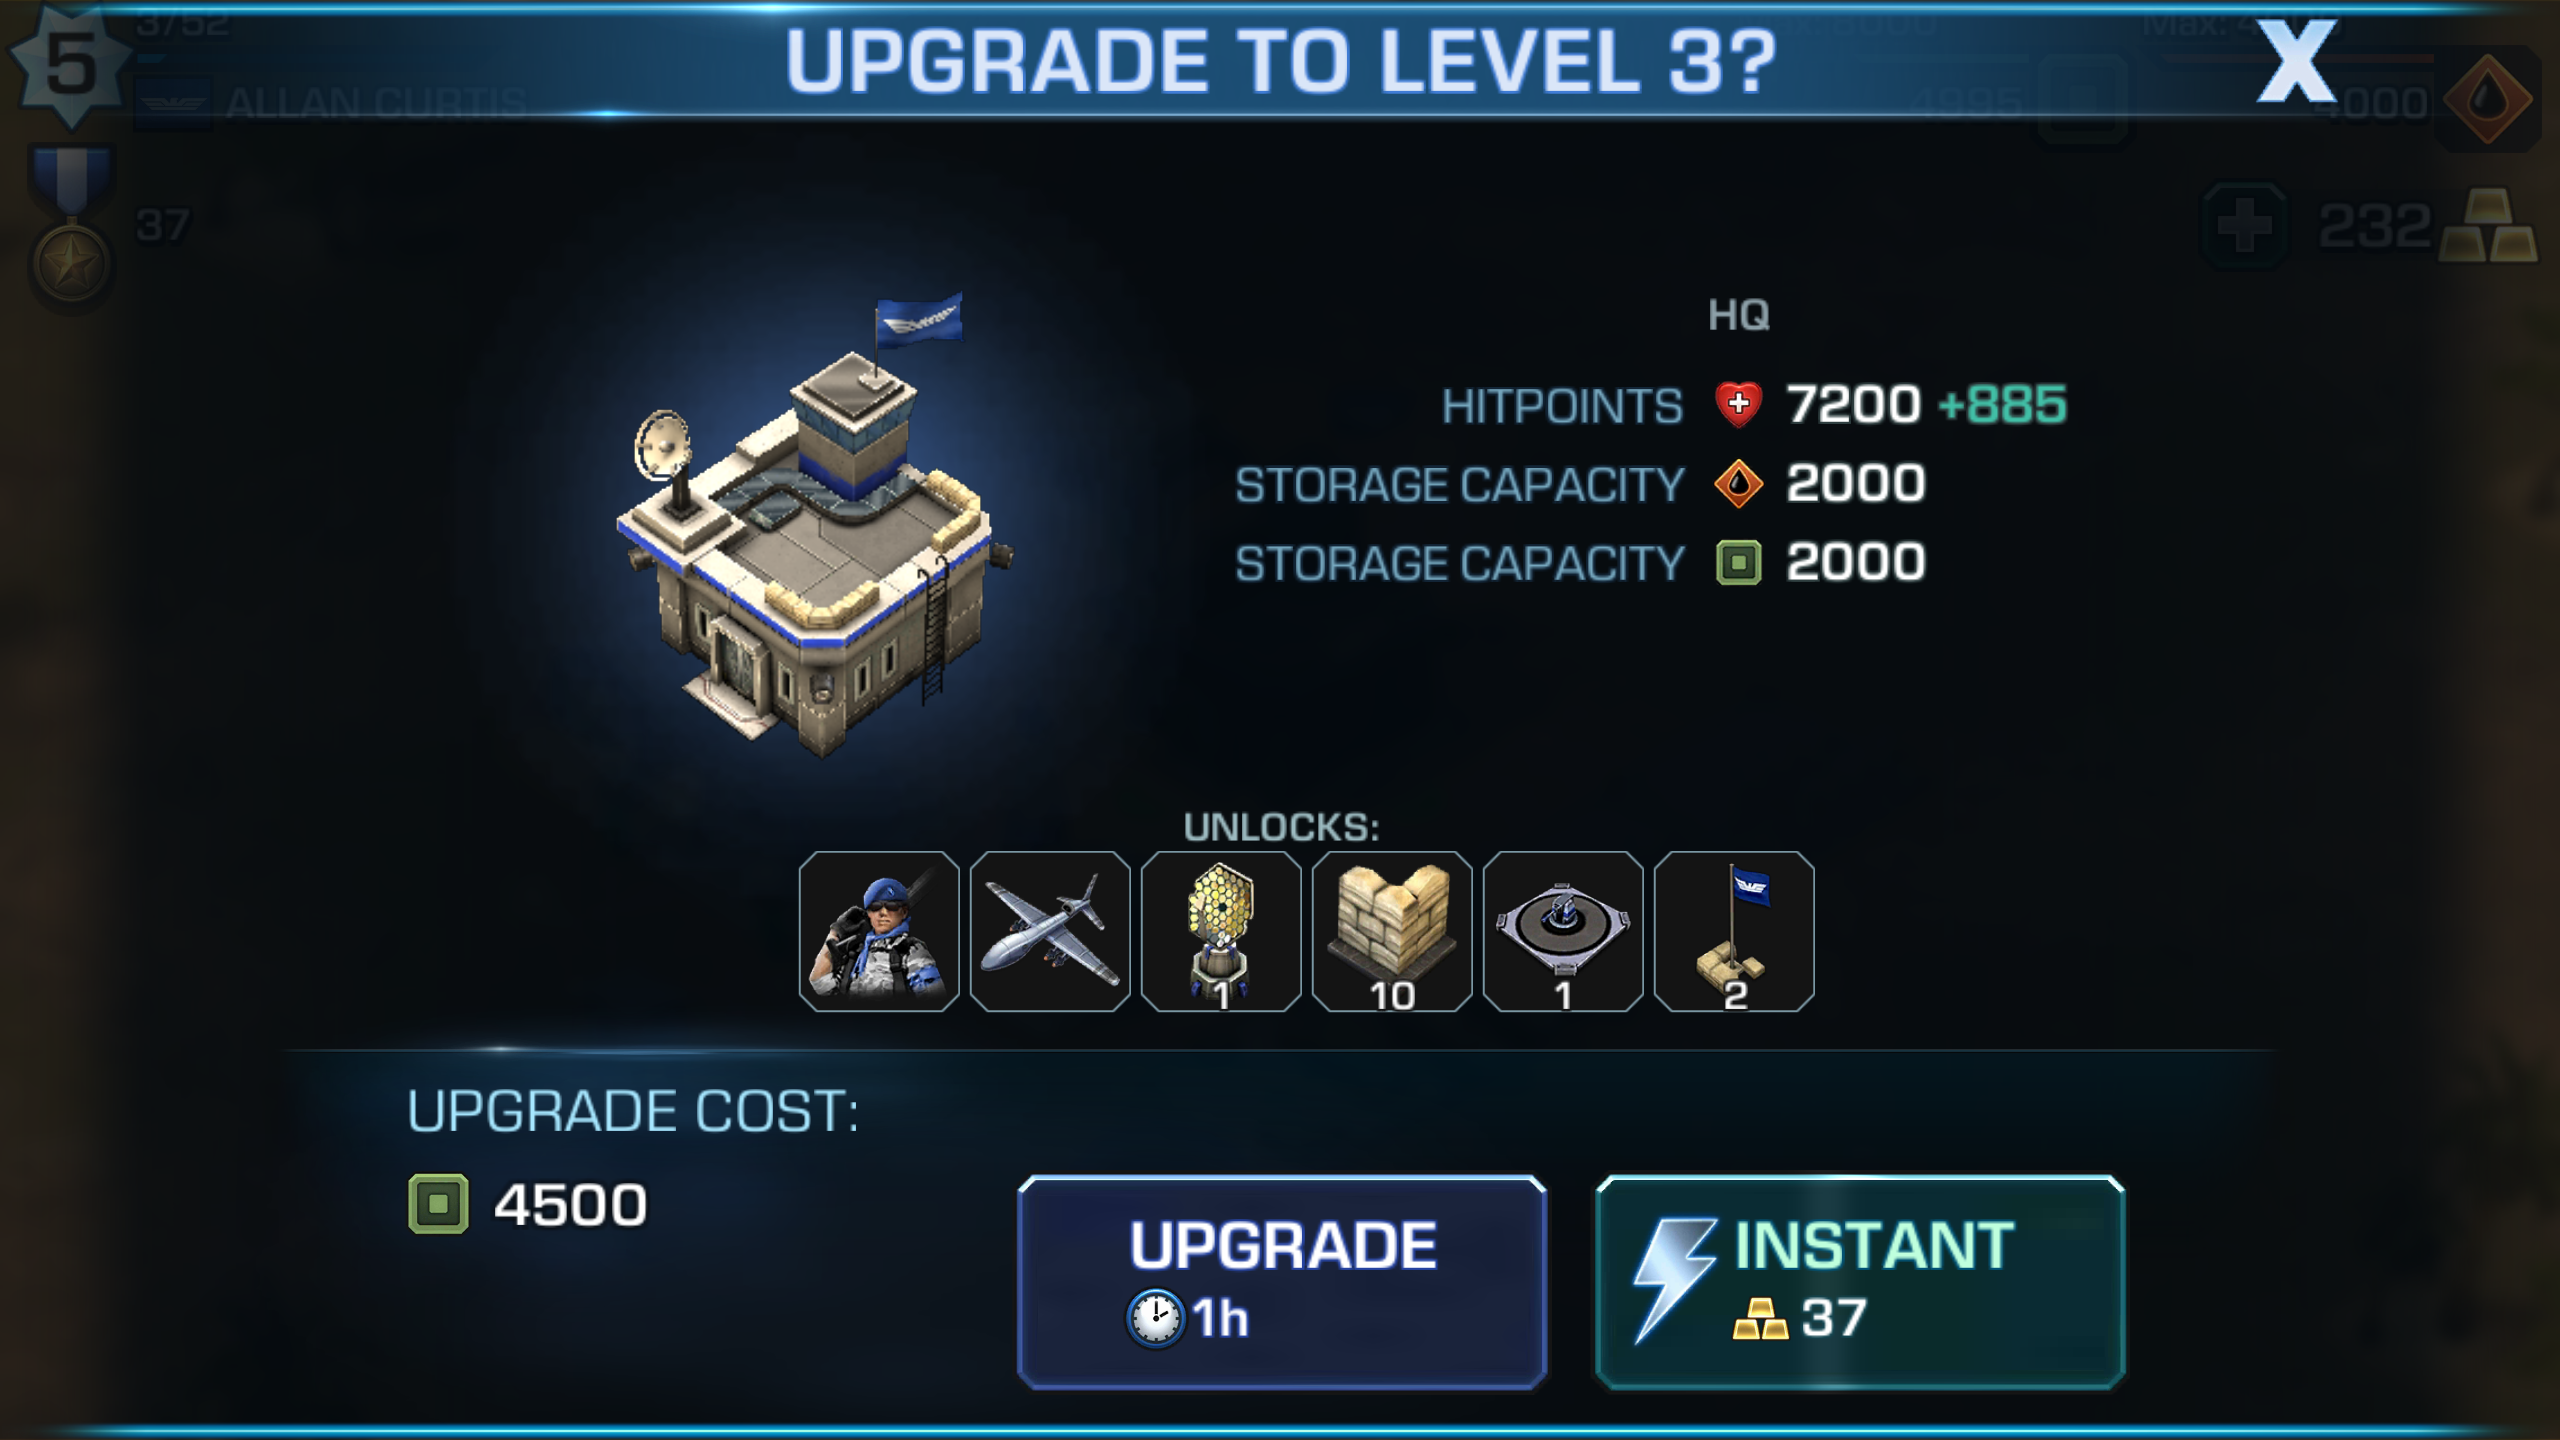Tap the oil storage capacity icon

point(1738,483)
